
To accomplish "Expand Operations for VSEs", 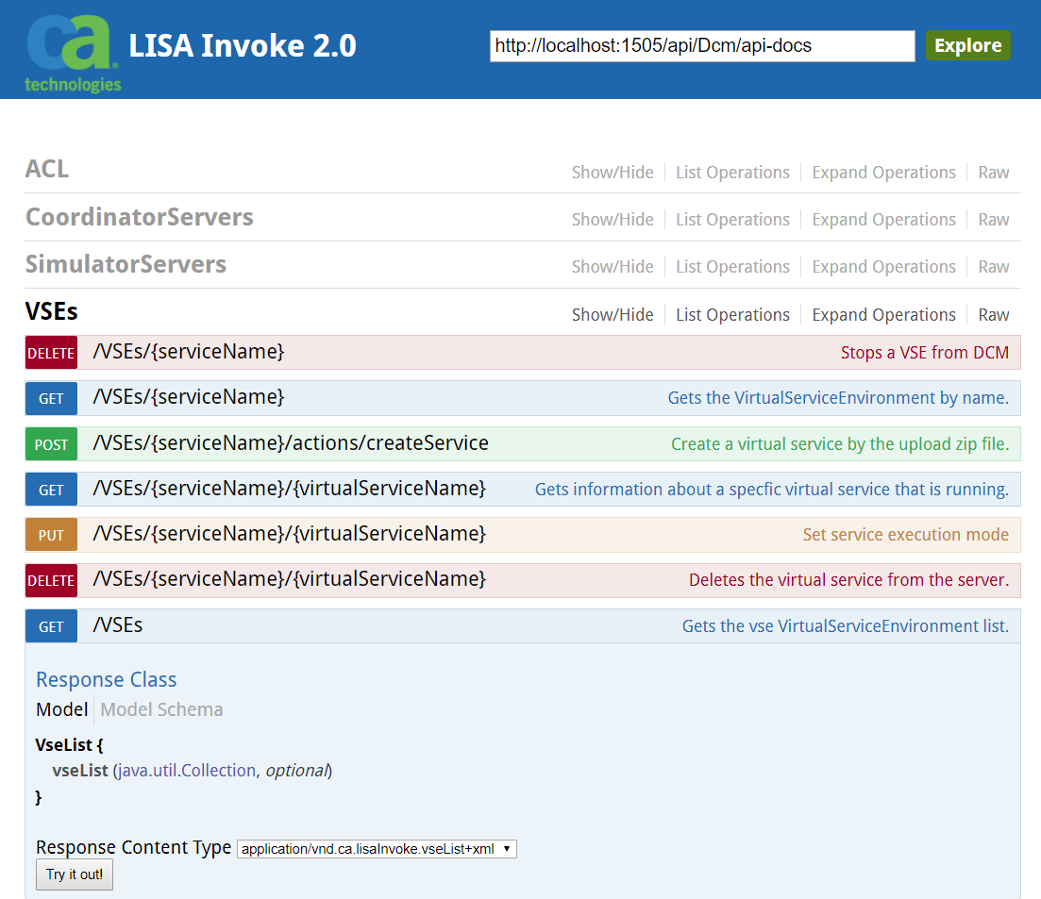I will 884,314.
